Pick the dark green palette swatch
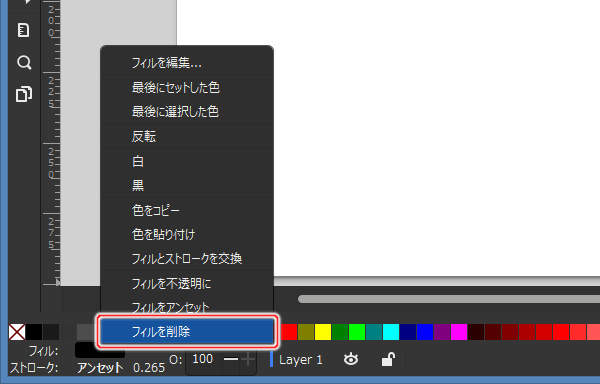The height and width of the screenshot is (384, 600). tap(340, 332)
